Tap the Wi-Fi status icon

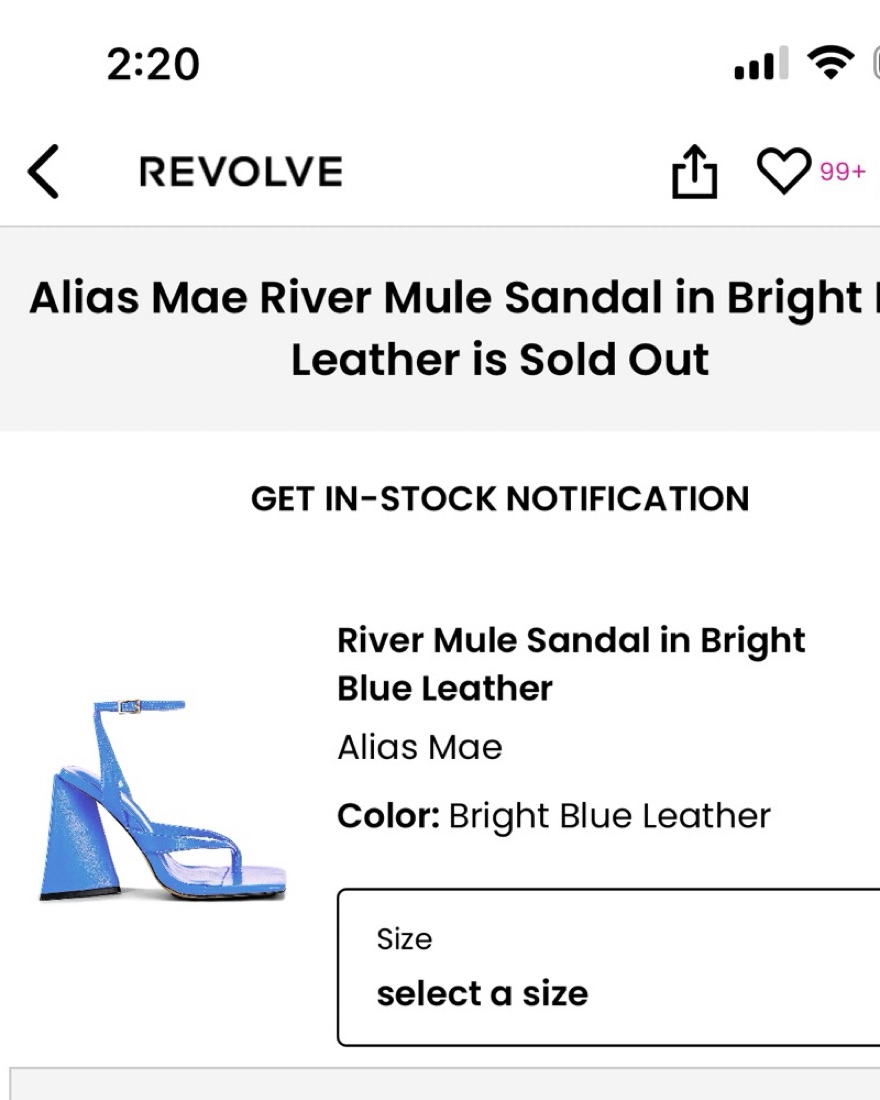(x=827, y=64)
